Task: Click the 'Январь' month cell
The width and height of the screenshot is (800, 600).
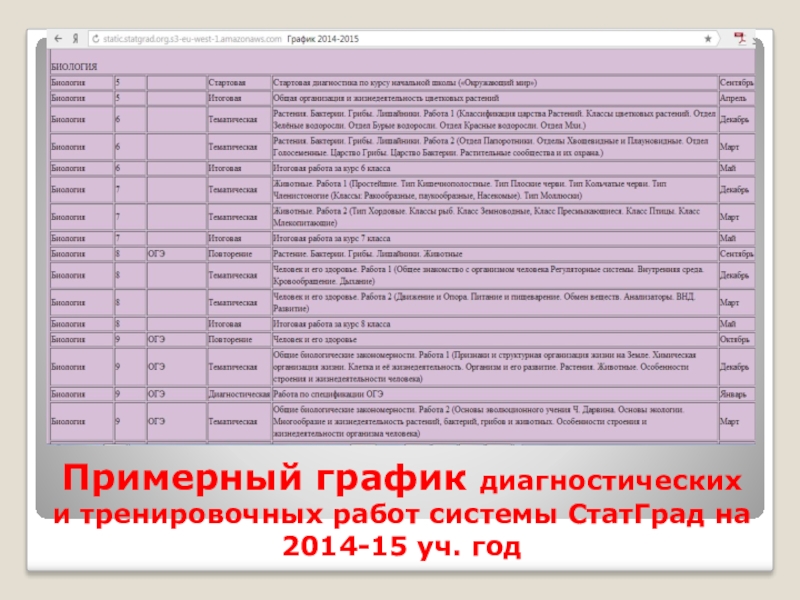Action: click(x=736, y=394)
